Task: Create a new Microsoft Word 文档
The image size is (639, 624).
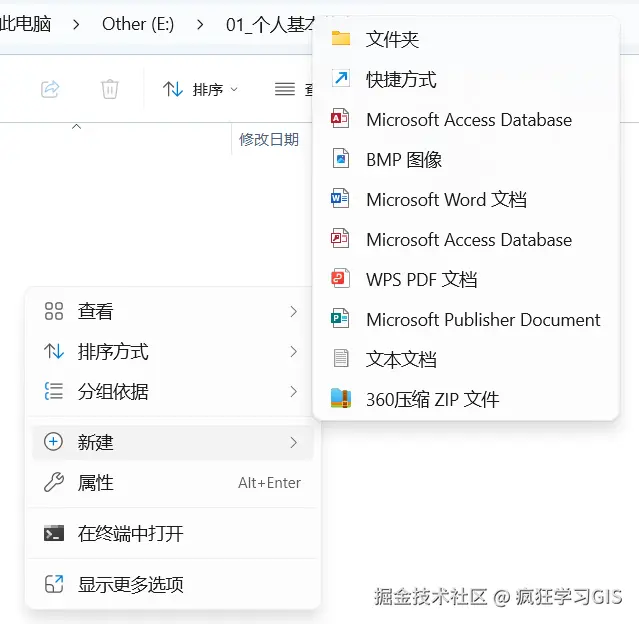Action: click(466, 199)
